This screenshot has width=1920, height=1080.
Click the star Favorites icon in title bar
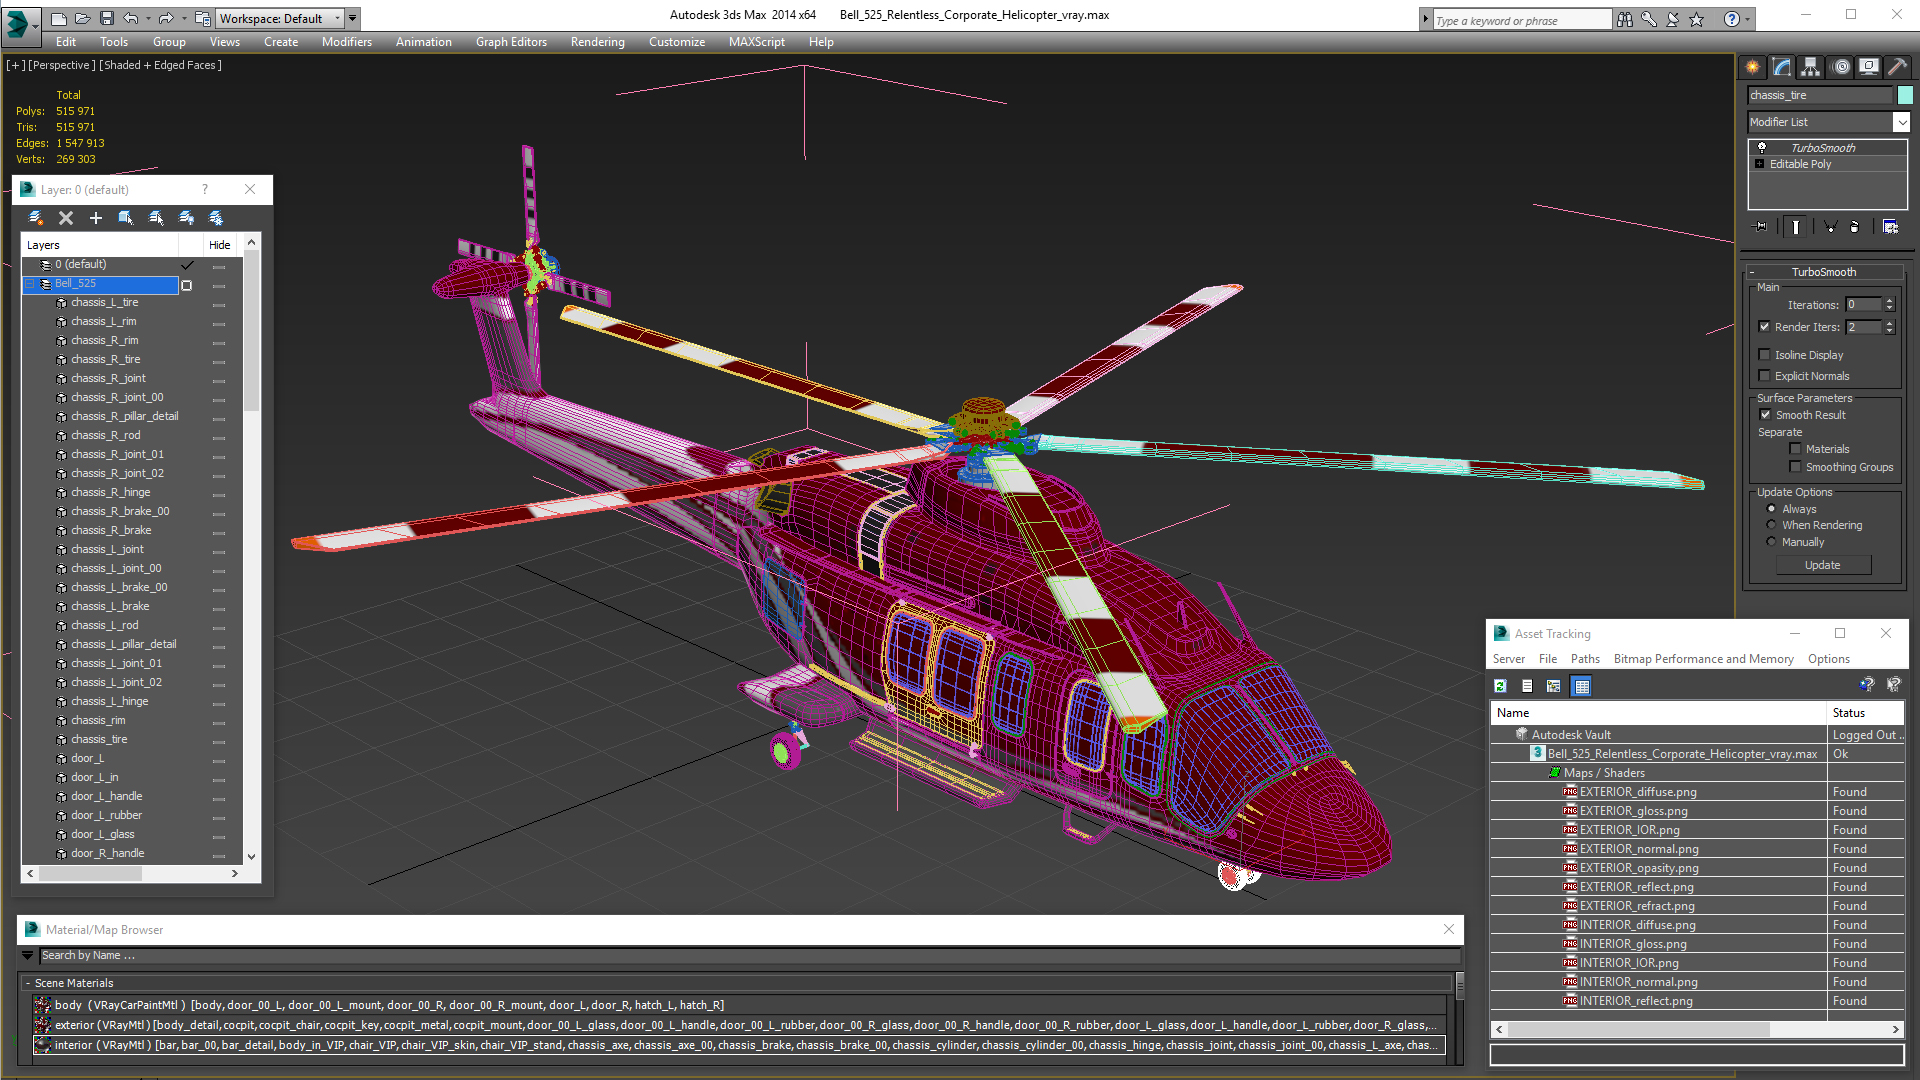tap(1697, 19)
